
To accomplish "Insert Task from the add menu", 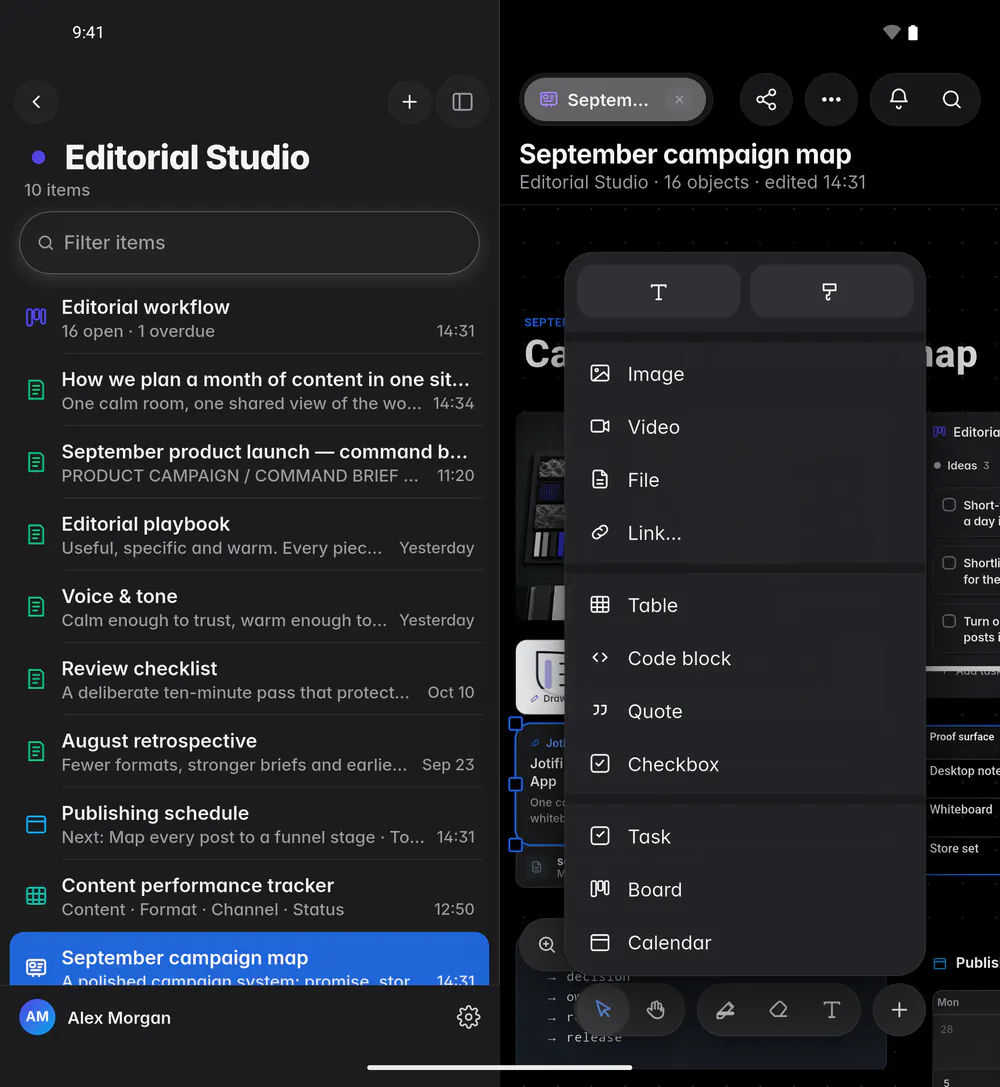I will [x=745, y=836].
